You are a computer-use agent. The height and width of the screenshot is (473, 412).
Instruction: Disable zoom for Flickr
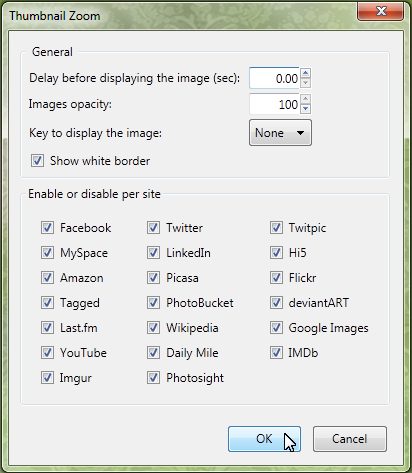click(276, 278)
